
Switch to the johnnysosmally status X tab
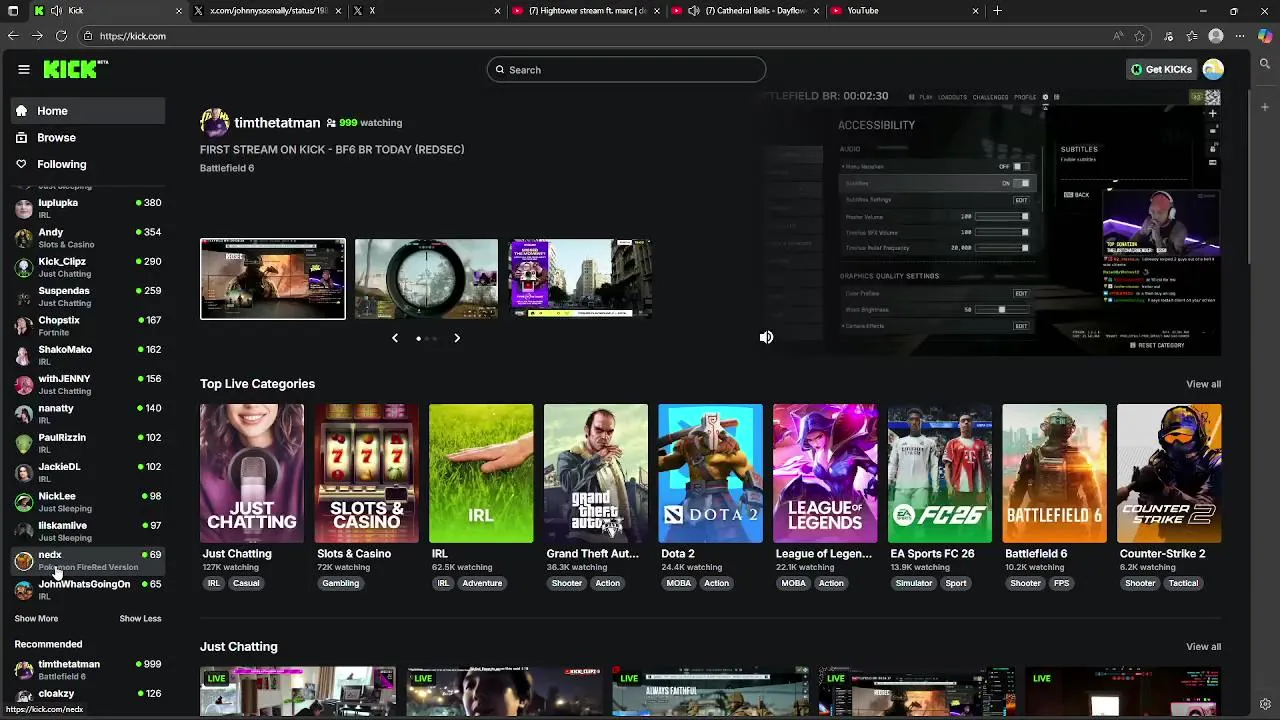click(x=268, y=11)
